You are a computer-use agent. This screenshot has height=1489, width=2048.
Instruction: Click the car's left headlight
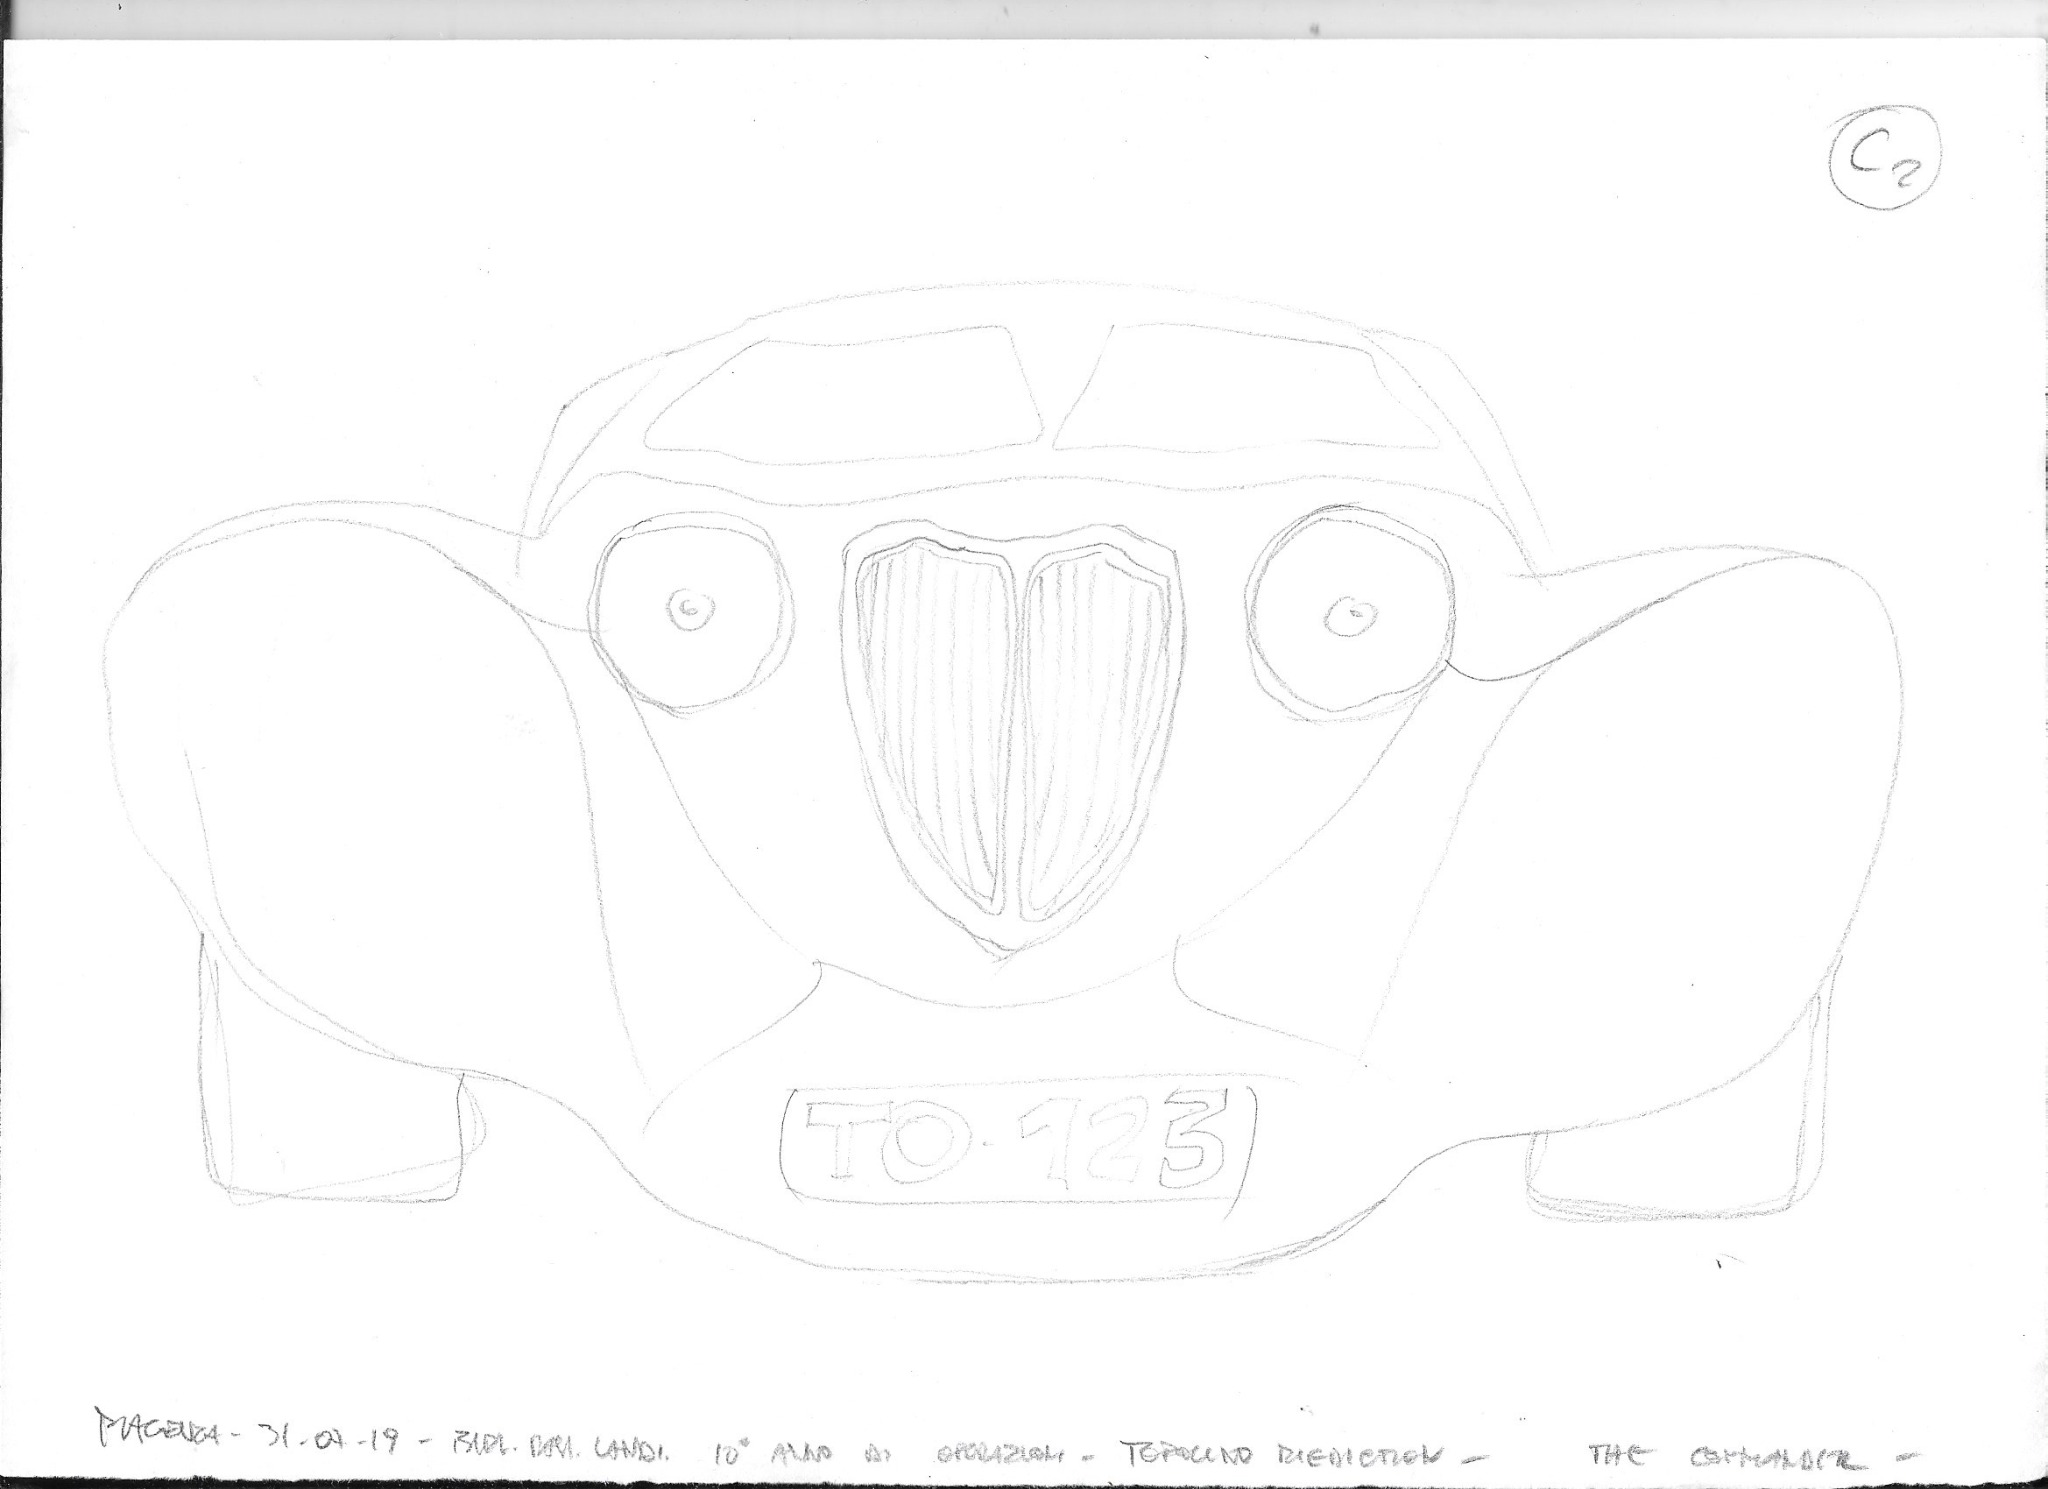pos(691,612)
